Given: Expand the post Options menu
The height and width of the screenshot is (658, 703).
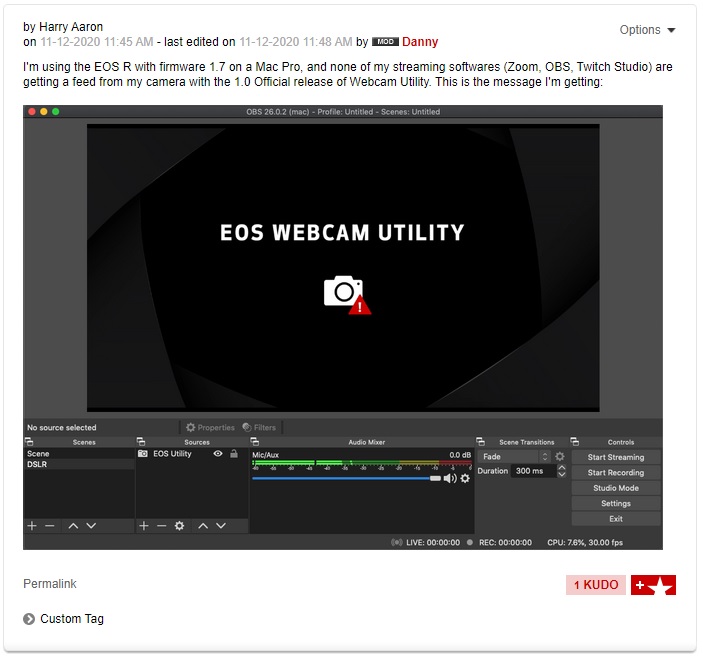Looking at the screenshot, I should (x=647, y=30).
